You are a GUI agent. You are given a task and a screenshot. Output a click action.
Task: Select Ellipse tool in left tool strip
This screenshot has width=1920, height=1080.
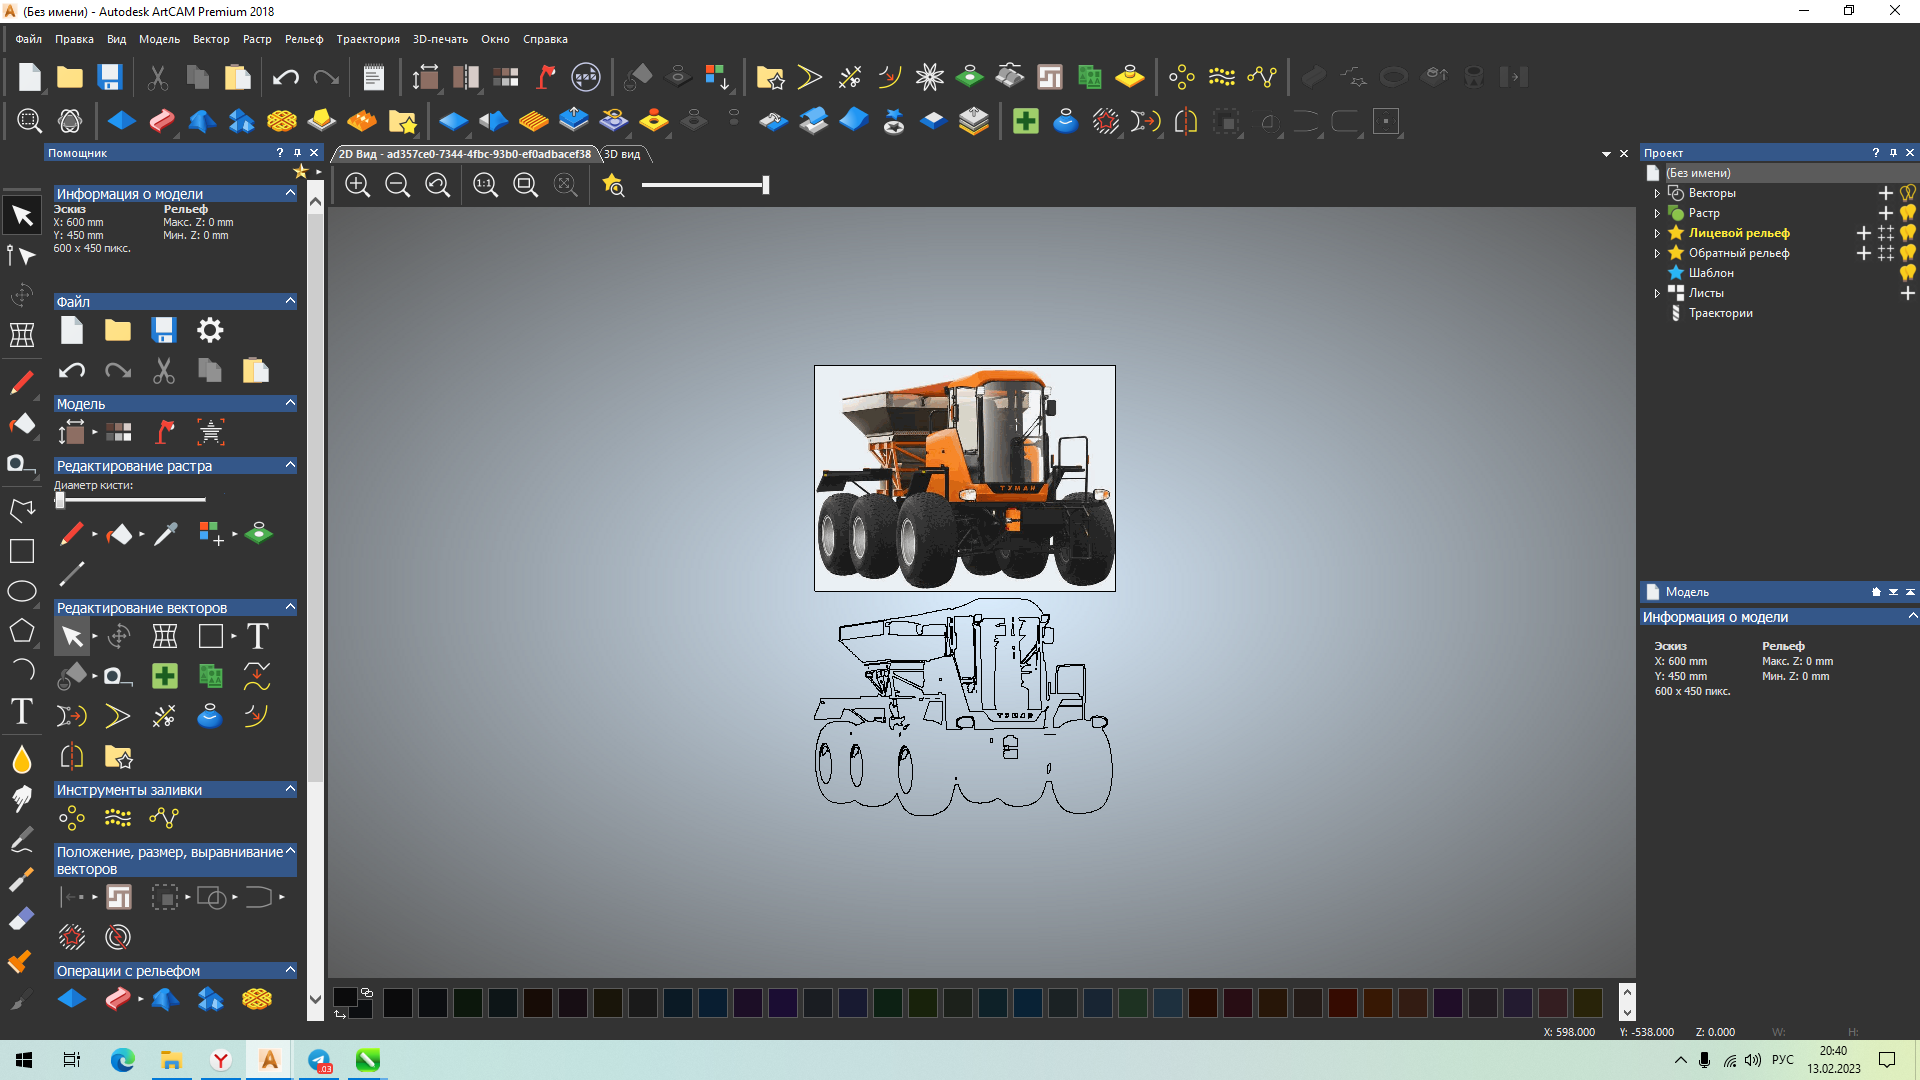22,591
